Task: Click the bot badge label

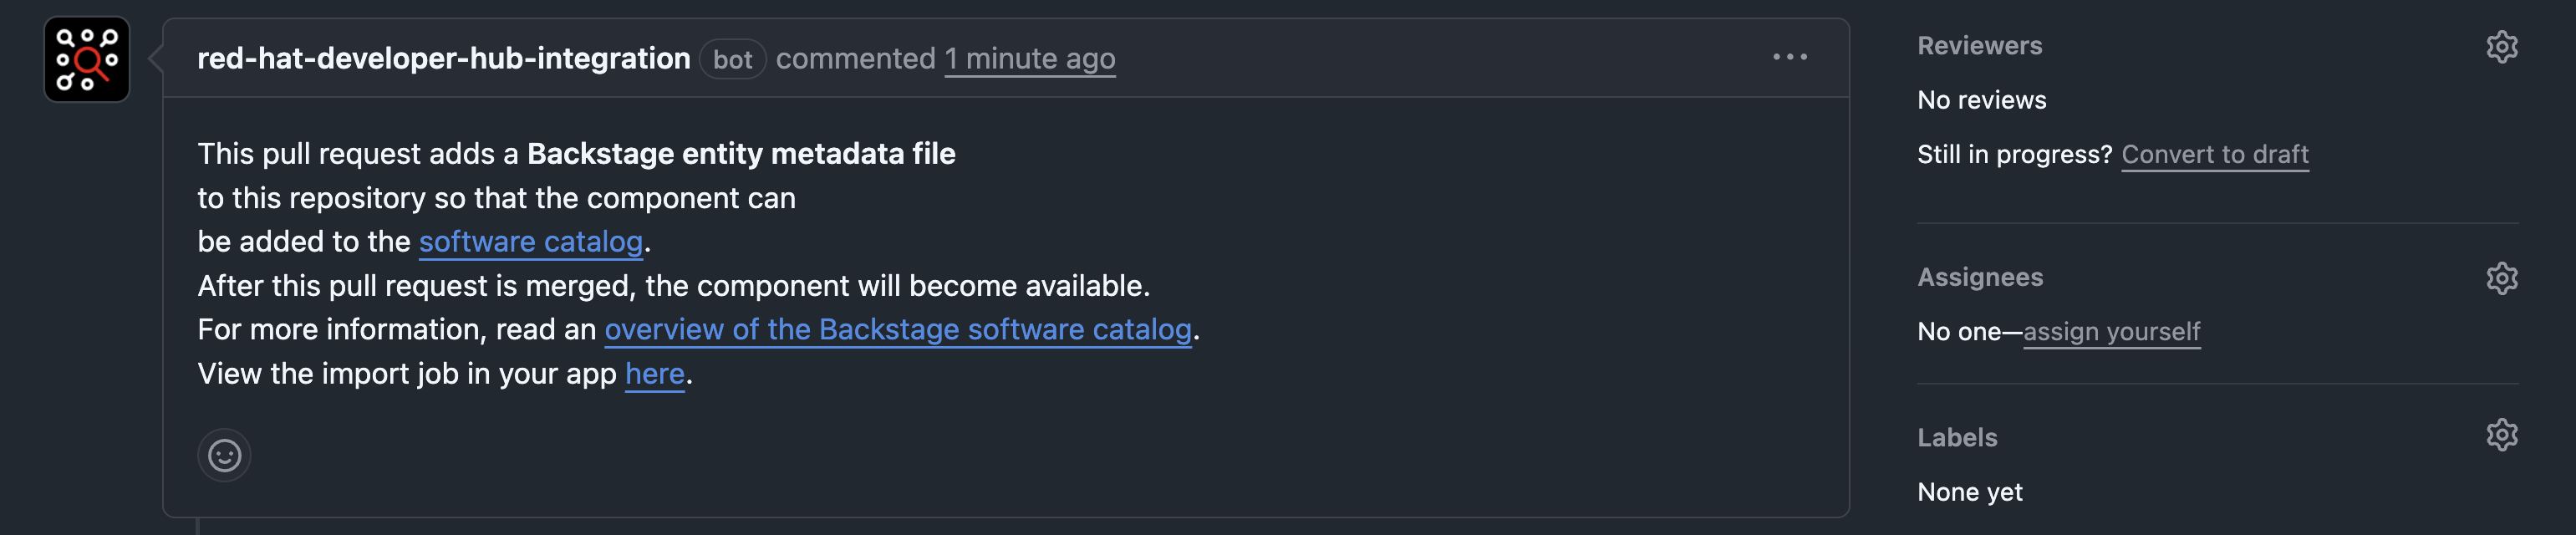Action: click(732, 59)
